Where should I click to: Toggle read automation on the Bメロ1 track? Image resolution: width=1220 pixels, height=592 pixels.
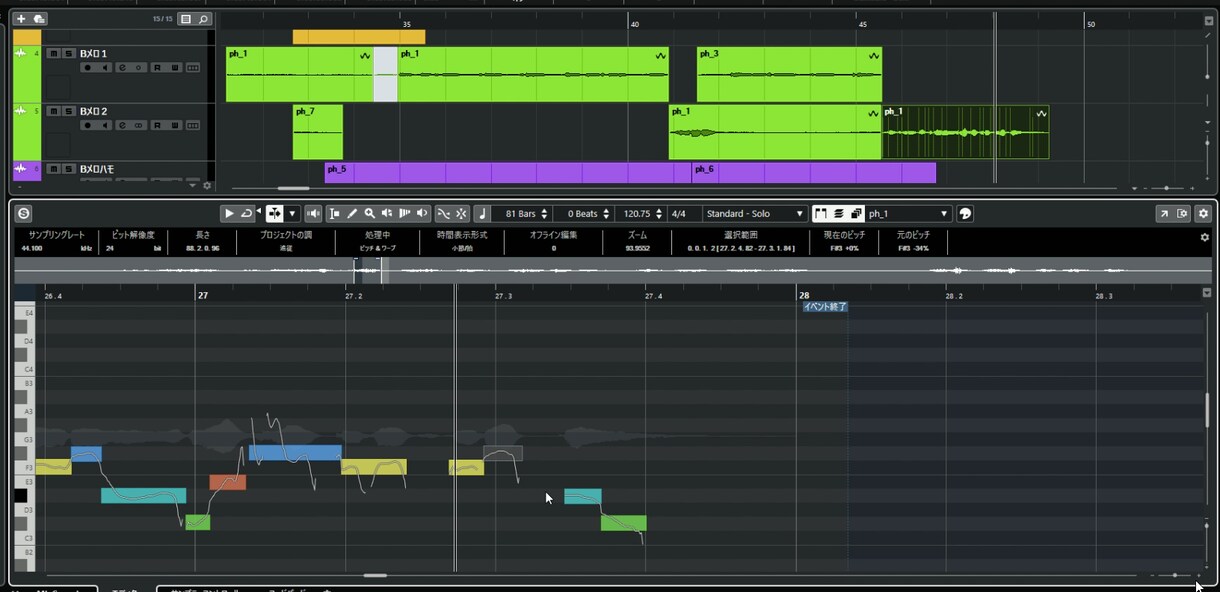(157, 67)
